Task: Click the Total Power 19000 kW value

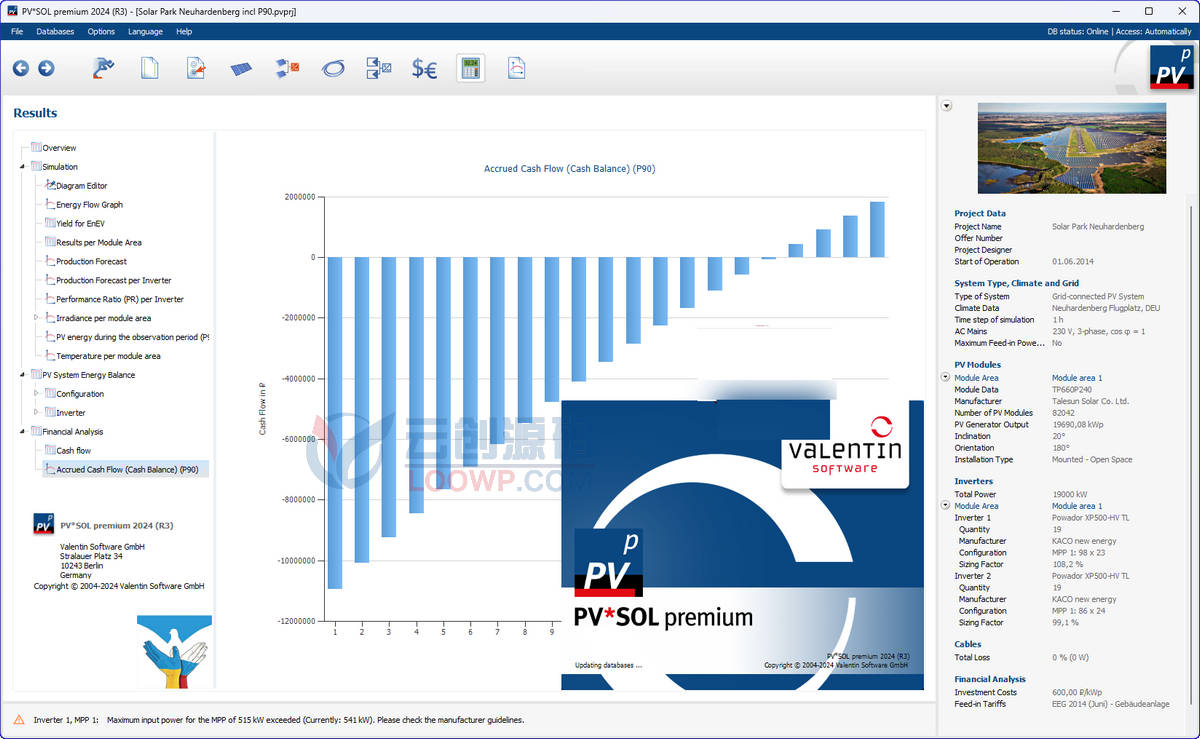Action: pyautogui.click(x=1069, y=494)
